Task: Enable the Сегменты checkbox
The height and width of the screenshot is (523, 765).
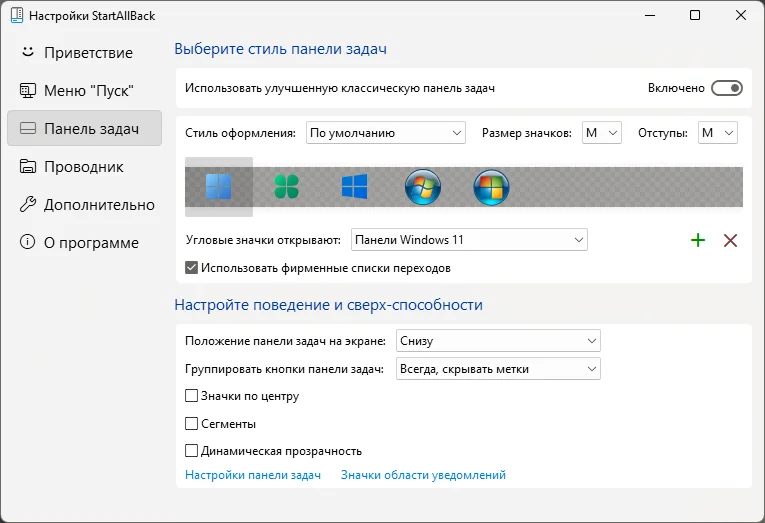Action: coord(191,423)
